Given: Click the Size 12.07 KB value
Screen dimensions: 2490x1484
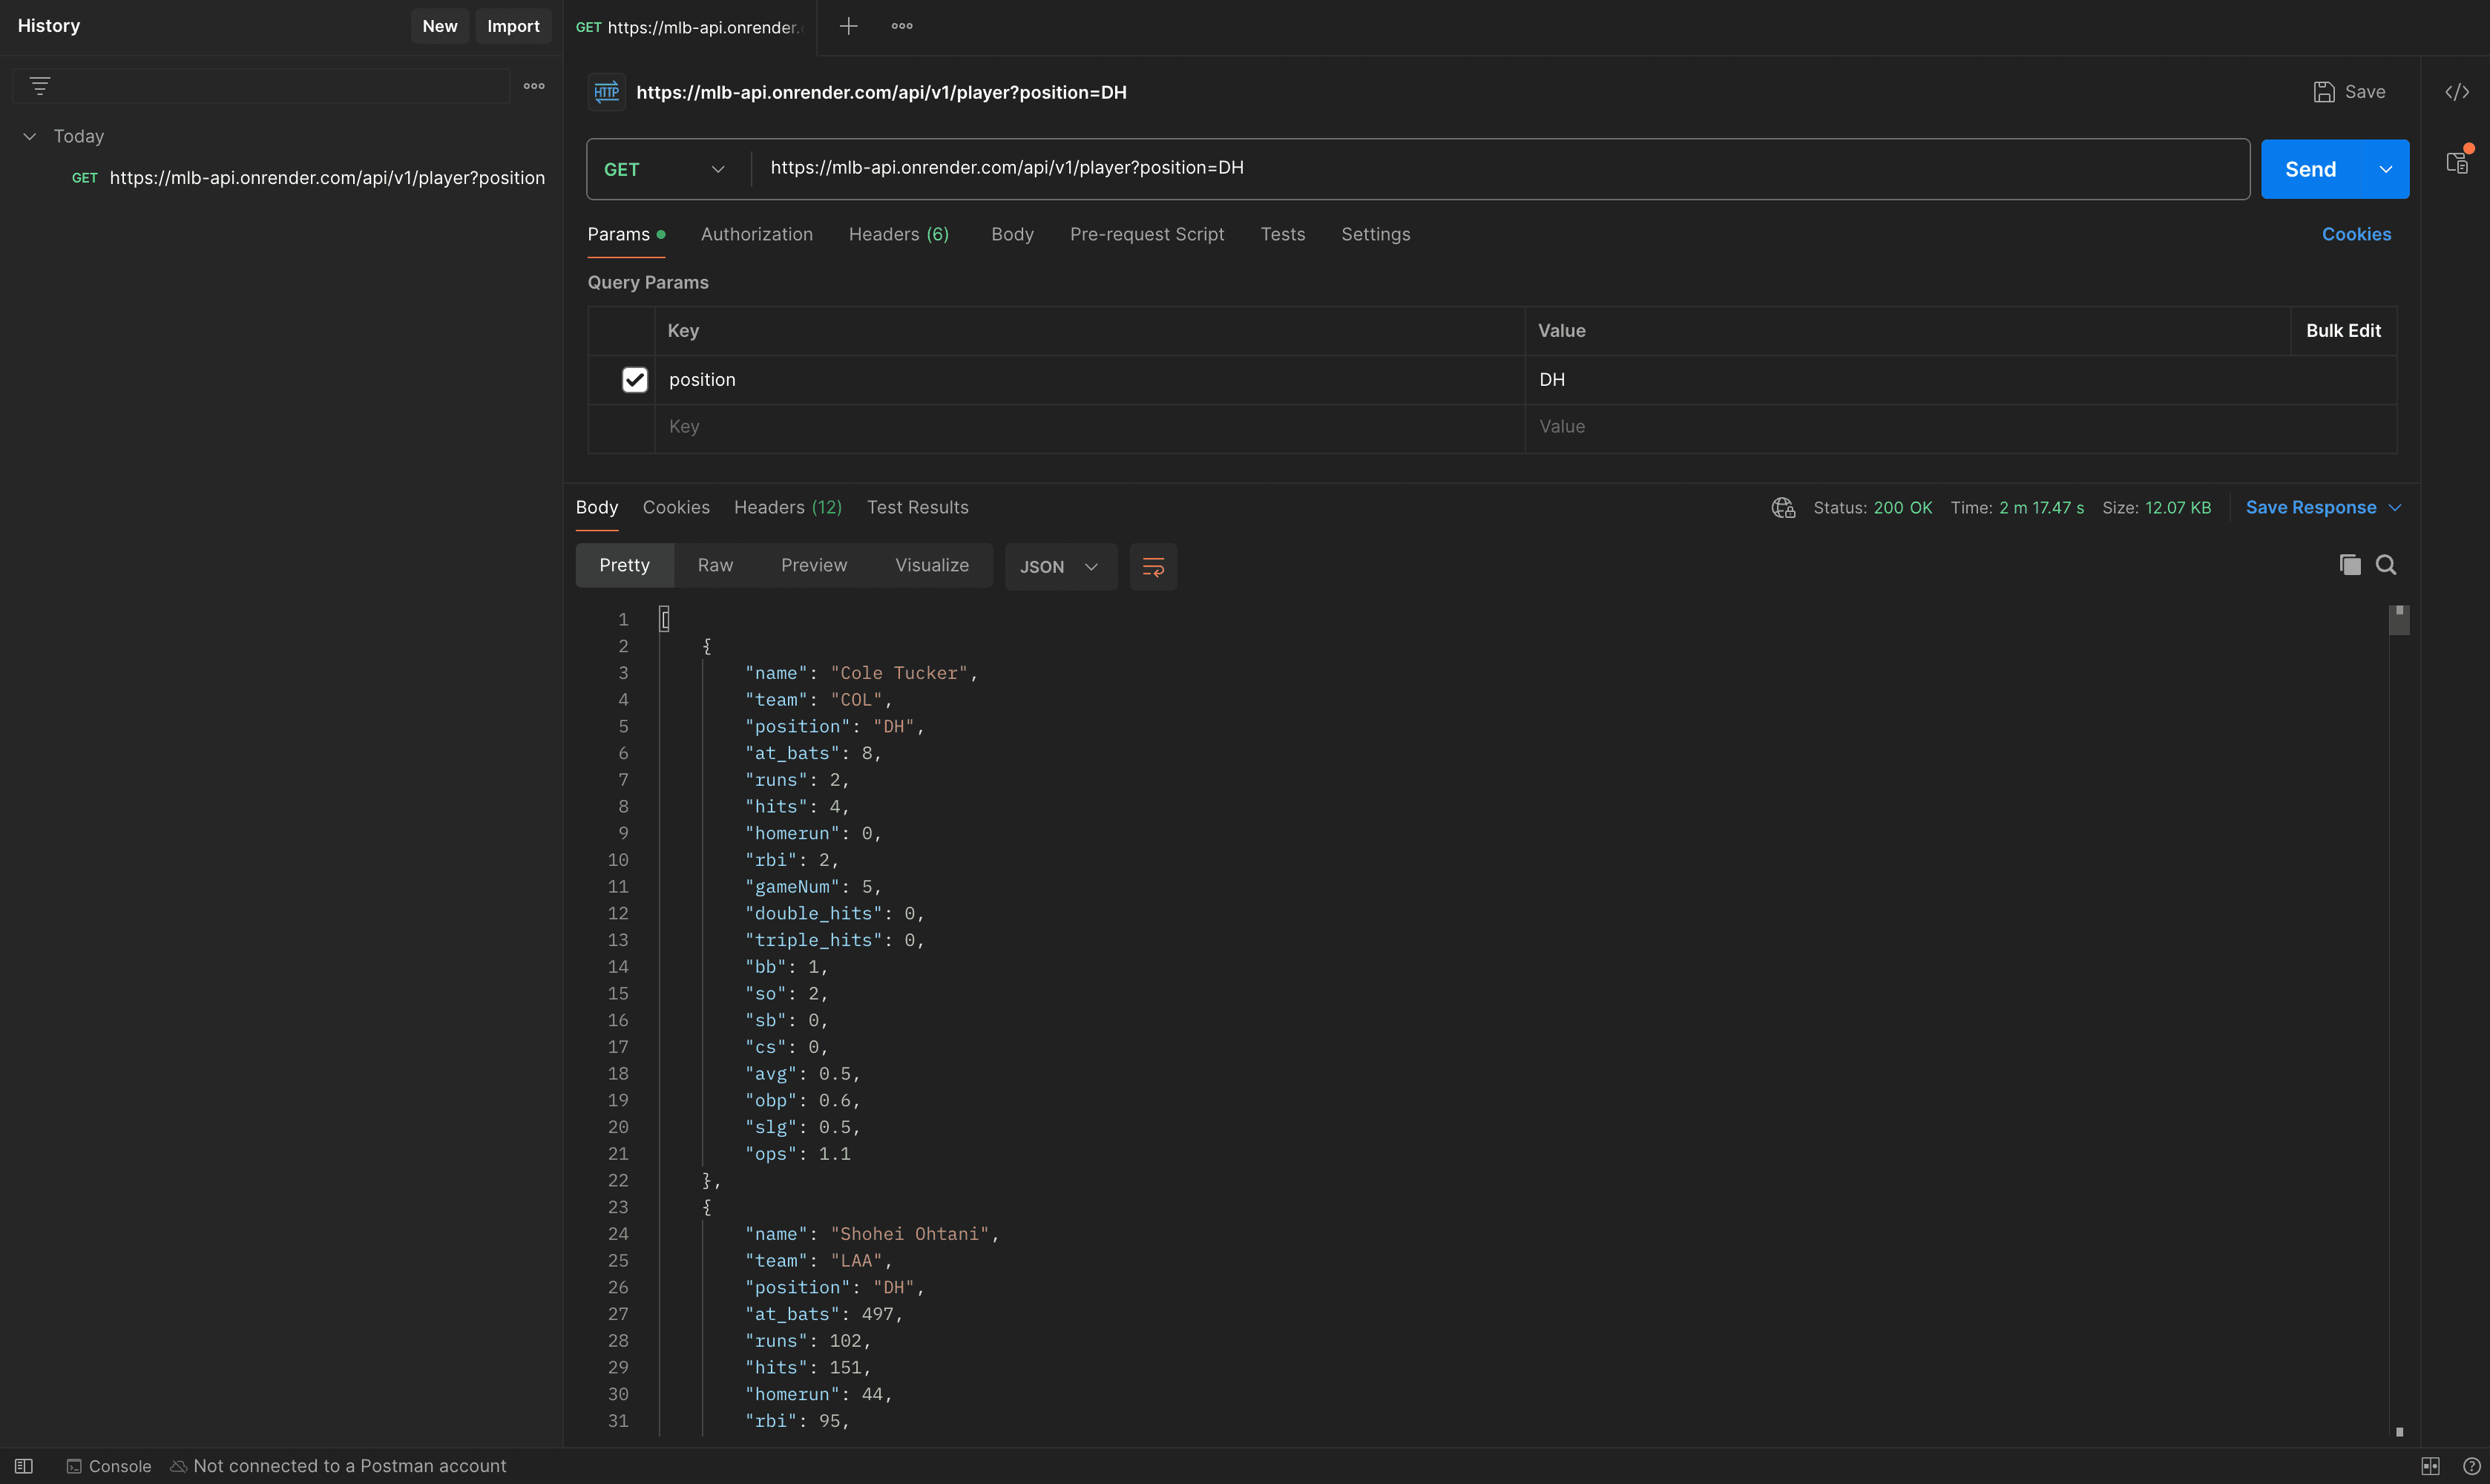Looking at the screenshot, I should coord(2177,508).
